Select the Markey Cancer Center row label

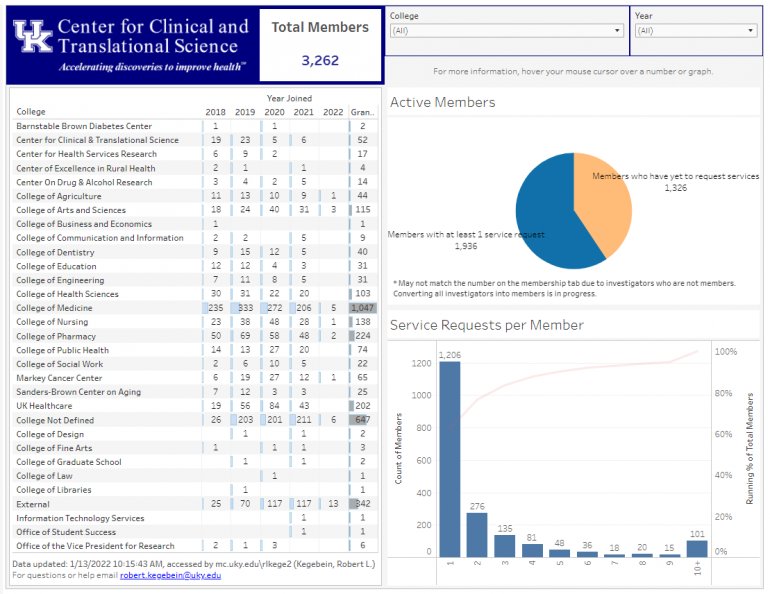[59, 378]
